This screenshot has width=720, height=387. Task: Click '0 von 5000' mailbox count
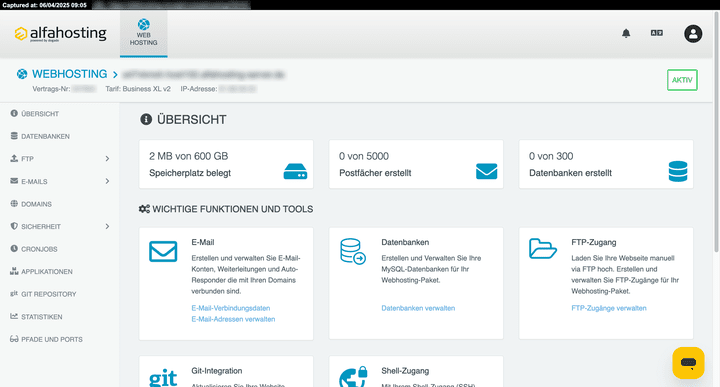364,156
